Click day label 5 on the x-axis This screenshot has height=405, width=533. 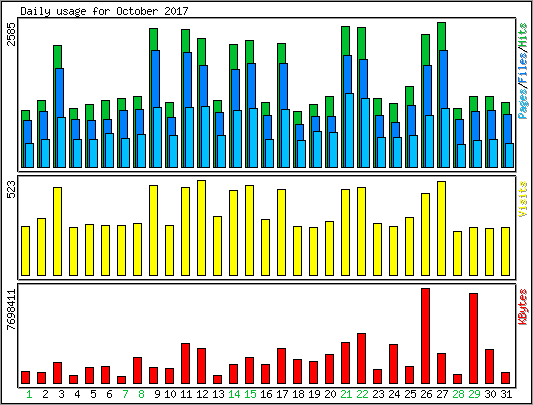(x=93, y=394)
